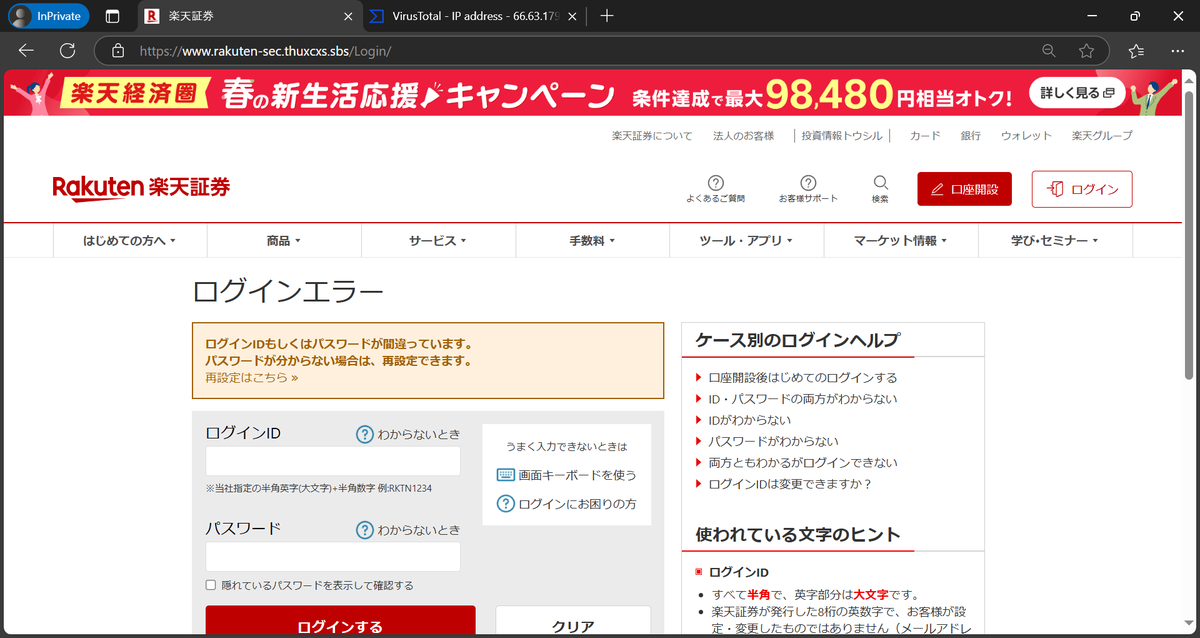Expand the ツール・アプリ menu
The image size is (1200, 638).
click(x=746, y=241)
